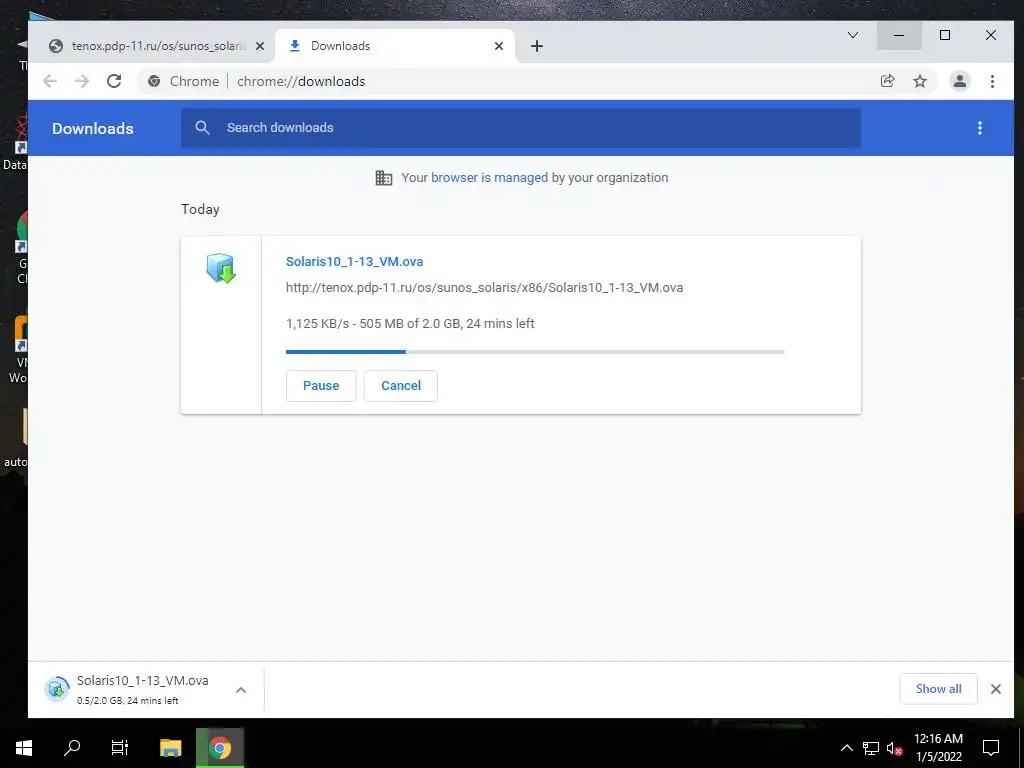Open the Solaris10_1-13_VM.ova file name link
This screenshot has width=1024, height=768.
click(355, 261)
